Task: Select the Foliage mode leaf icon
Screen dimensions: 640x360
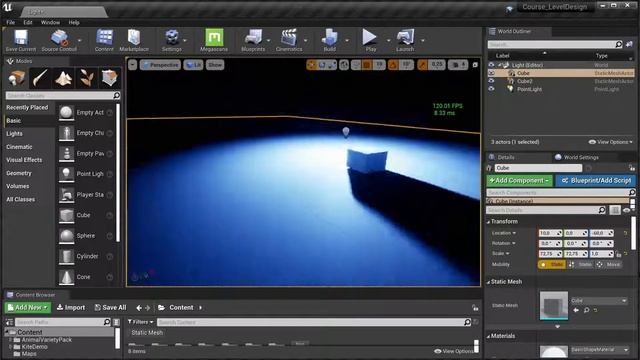Action: pyautogui.click(x=87, y=78)
